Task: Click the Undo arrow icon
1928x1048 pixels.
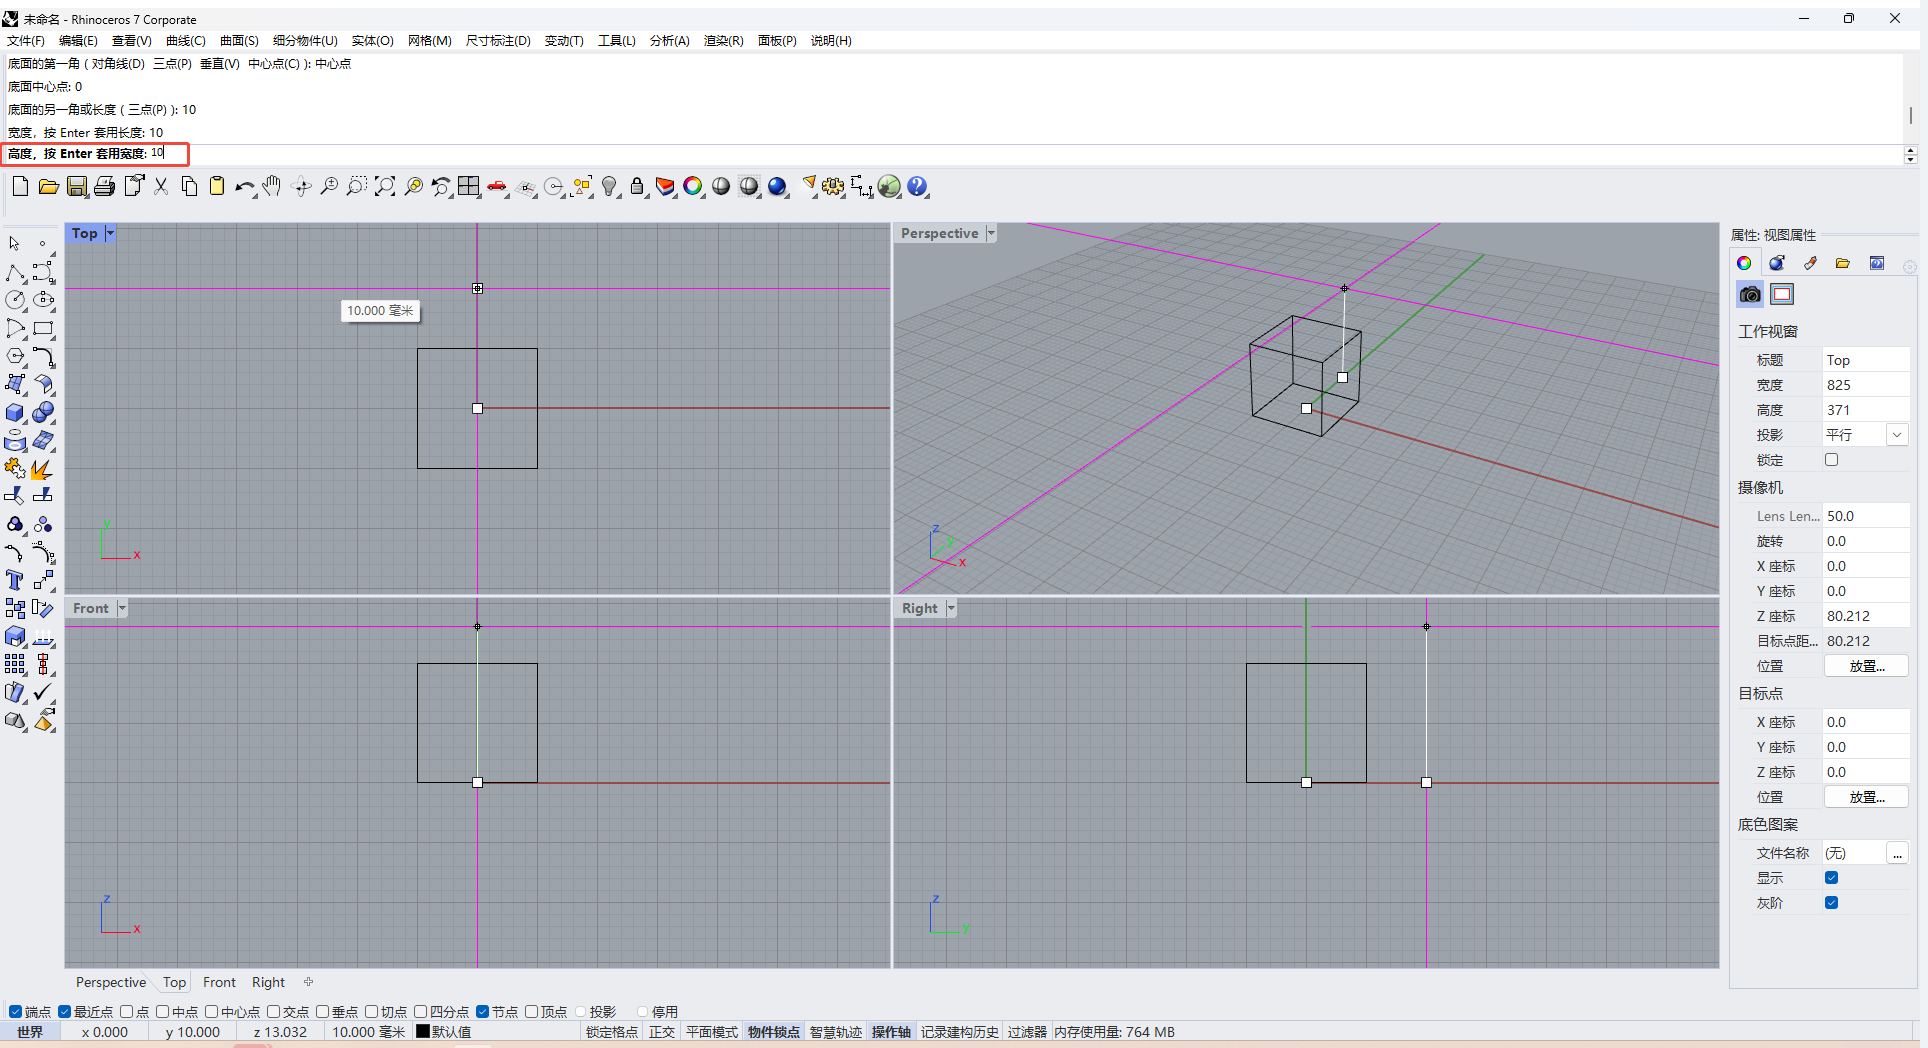Action: tap(244, 186)
